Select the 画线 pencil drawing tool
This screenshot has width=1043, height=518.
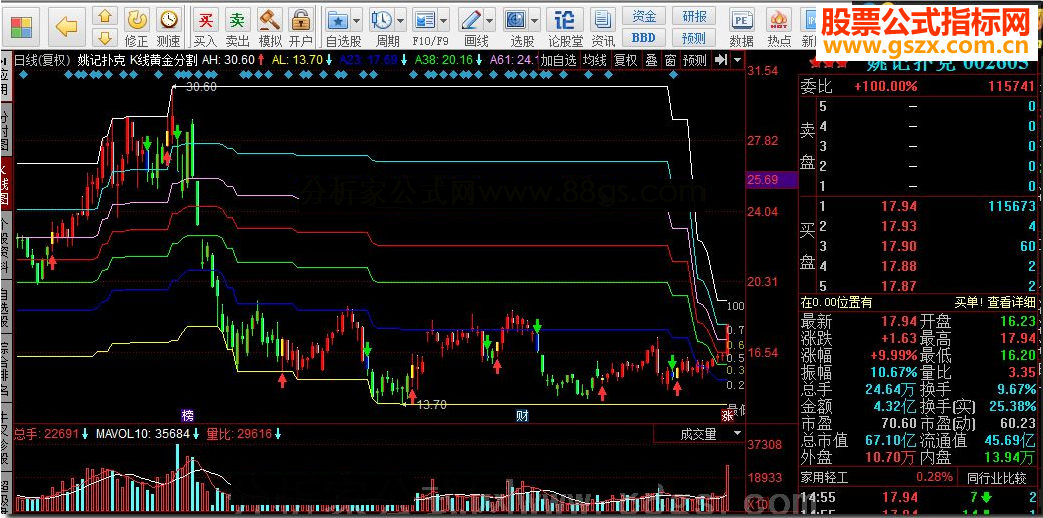tap(471, 19)
